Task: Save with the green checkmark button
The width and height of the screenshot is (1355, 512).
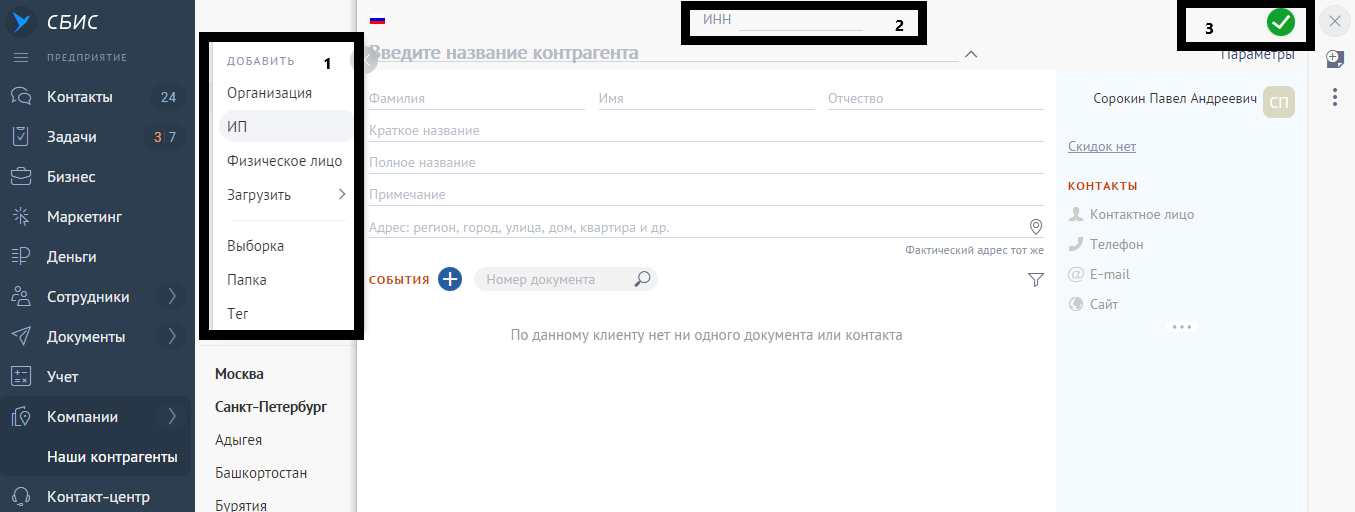Action: click(x=1281, y=21)
